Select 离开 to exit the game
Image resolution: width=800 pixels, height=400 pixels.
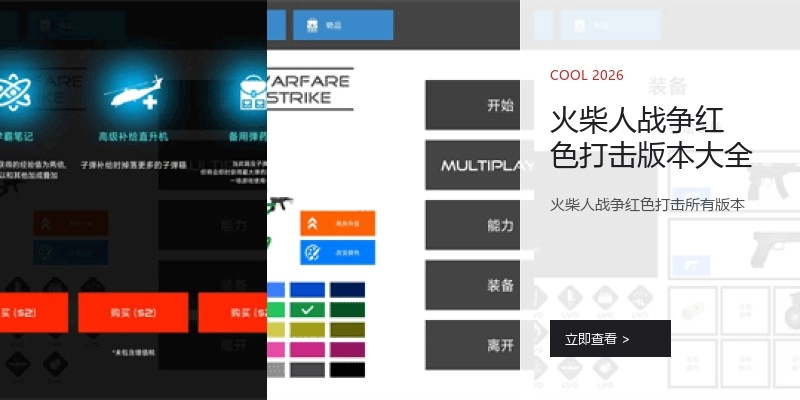tap(472, 345)
